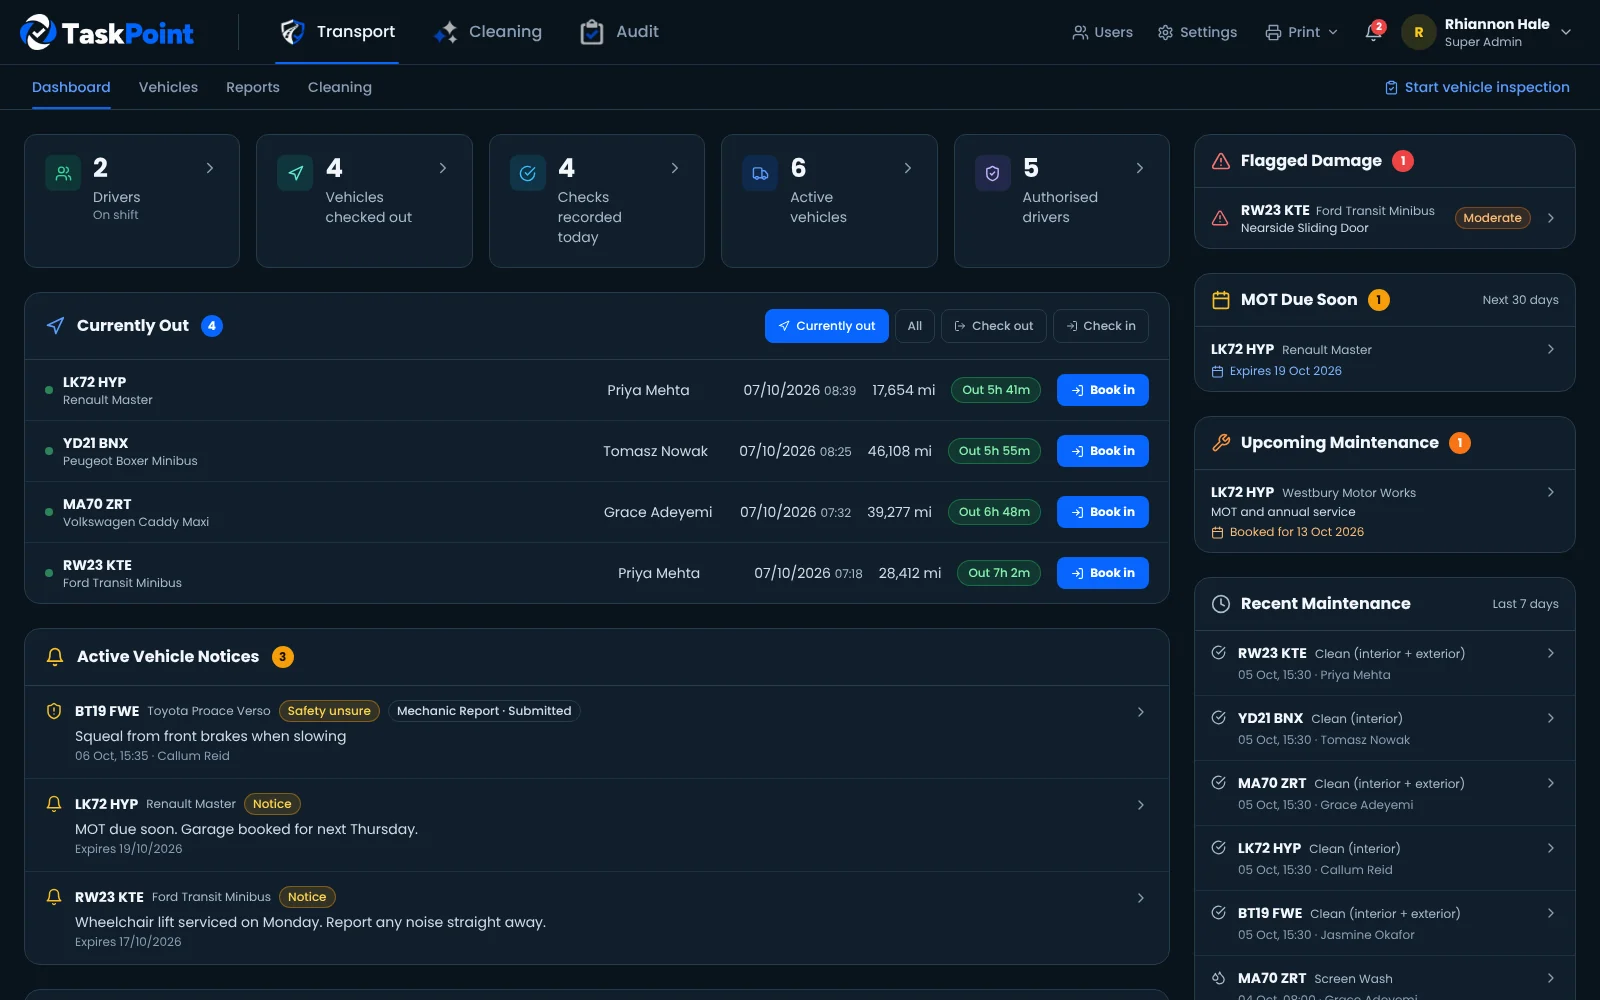Expand the BT19 FWE brake notice chevron
The width and height of the screenshot is (1600, 1000).
[x=1141, y=712]
